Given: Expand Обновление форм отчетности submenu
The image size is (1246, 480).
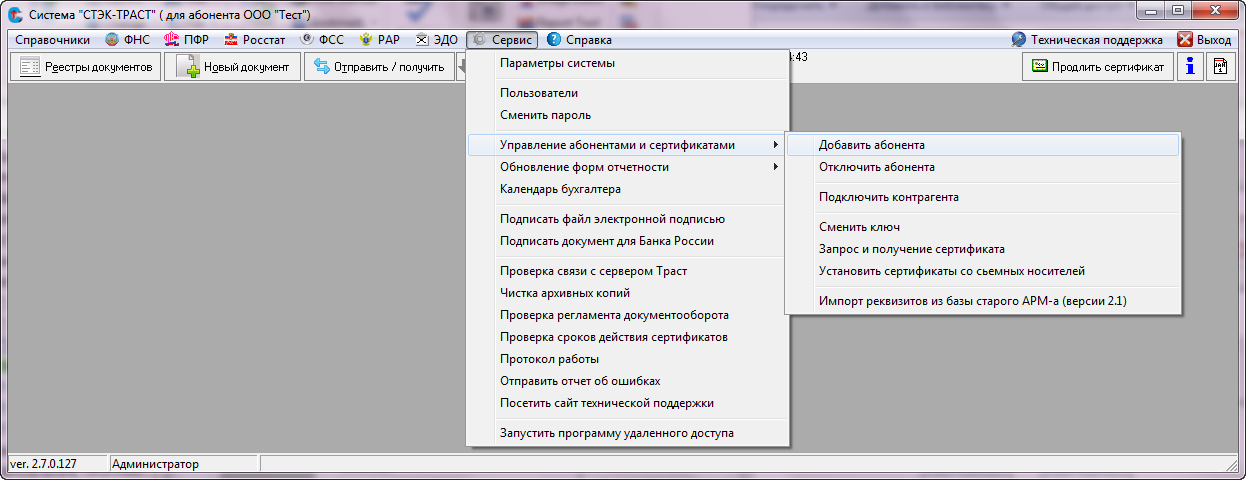Looking at the screenshot, I should [x=628, y=167].
